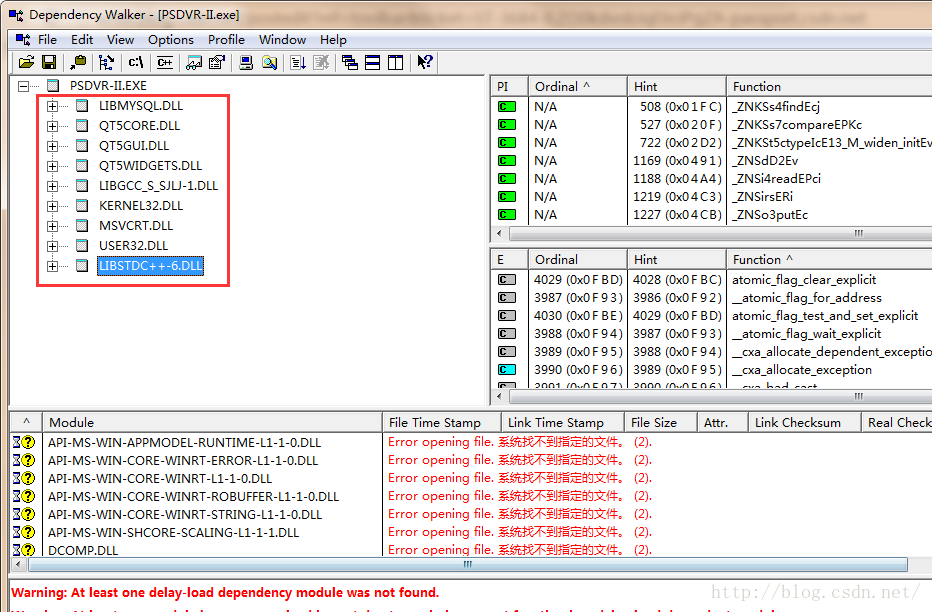Expand the KERNEL32.DLL tree node

pos(53,206)
